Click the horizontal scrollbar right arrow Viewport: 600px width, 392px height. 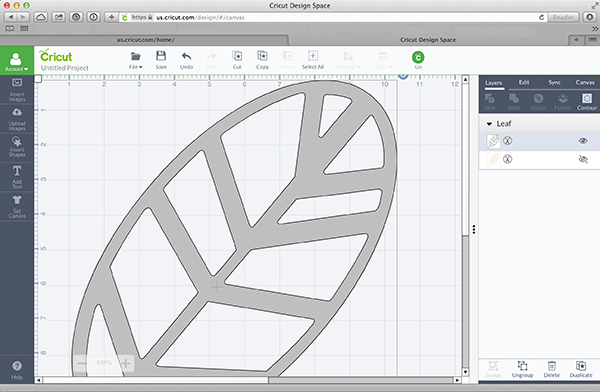(457, 380)
